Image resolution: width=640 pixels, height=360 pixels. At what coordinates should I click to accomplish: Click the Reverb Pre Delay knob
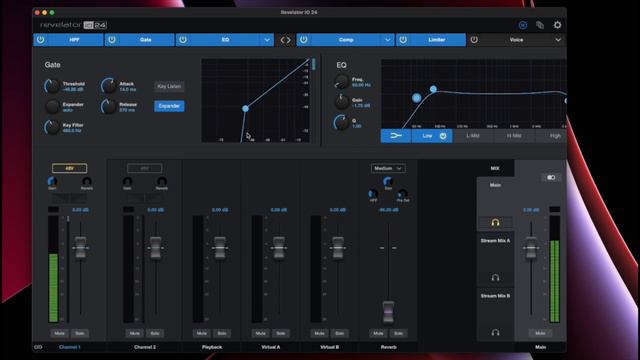pyautogui.click(x=403, y=193)
